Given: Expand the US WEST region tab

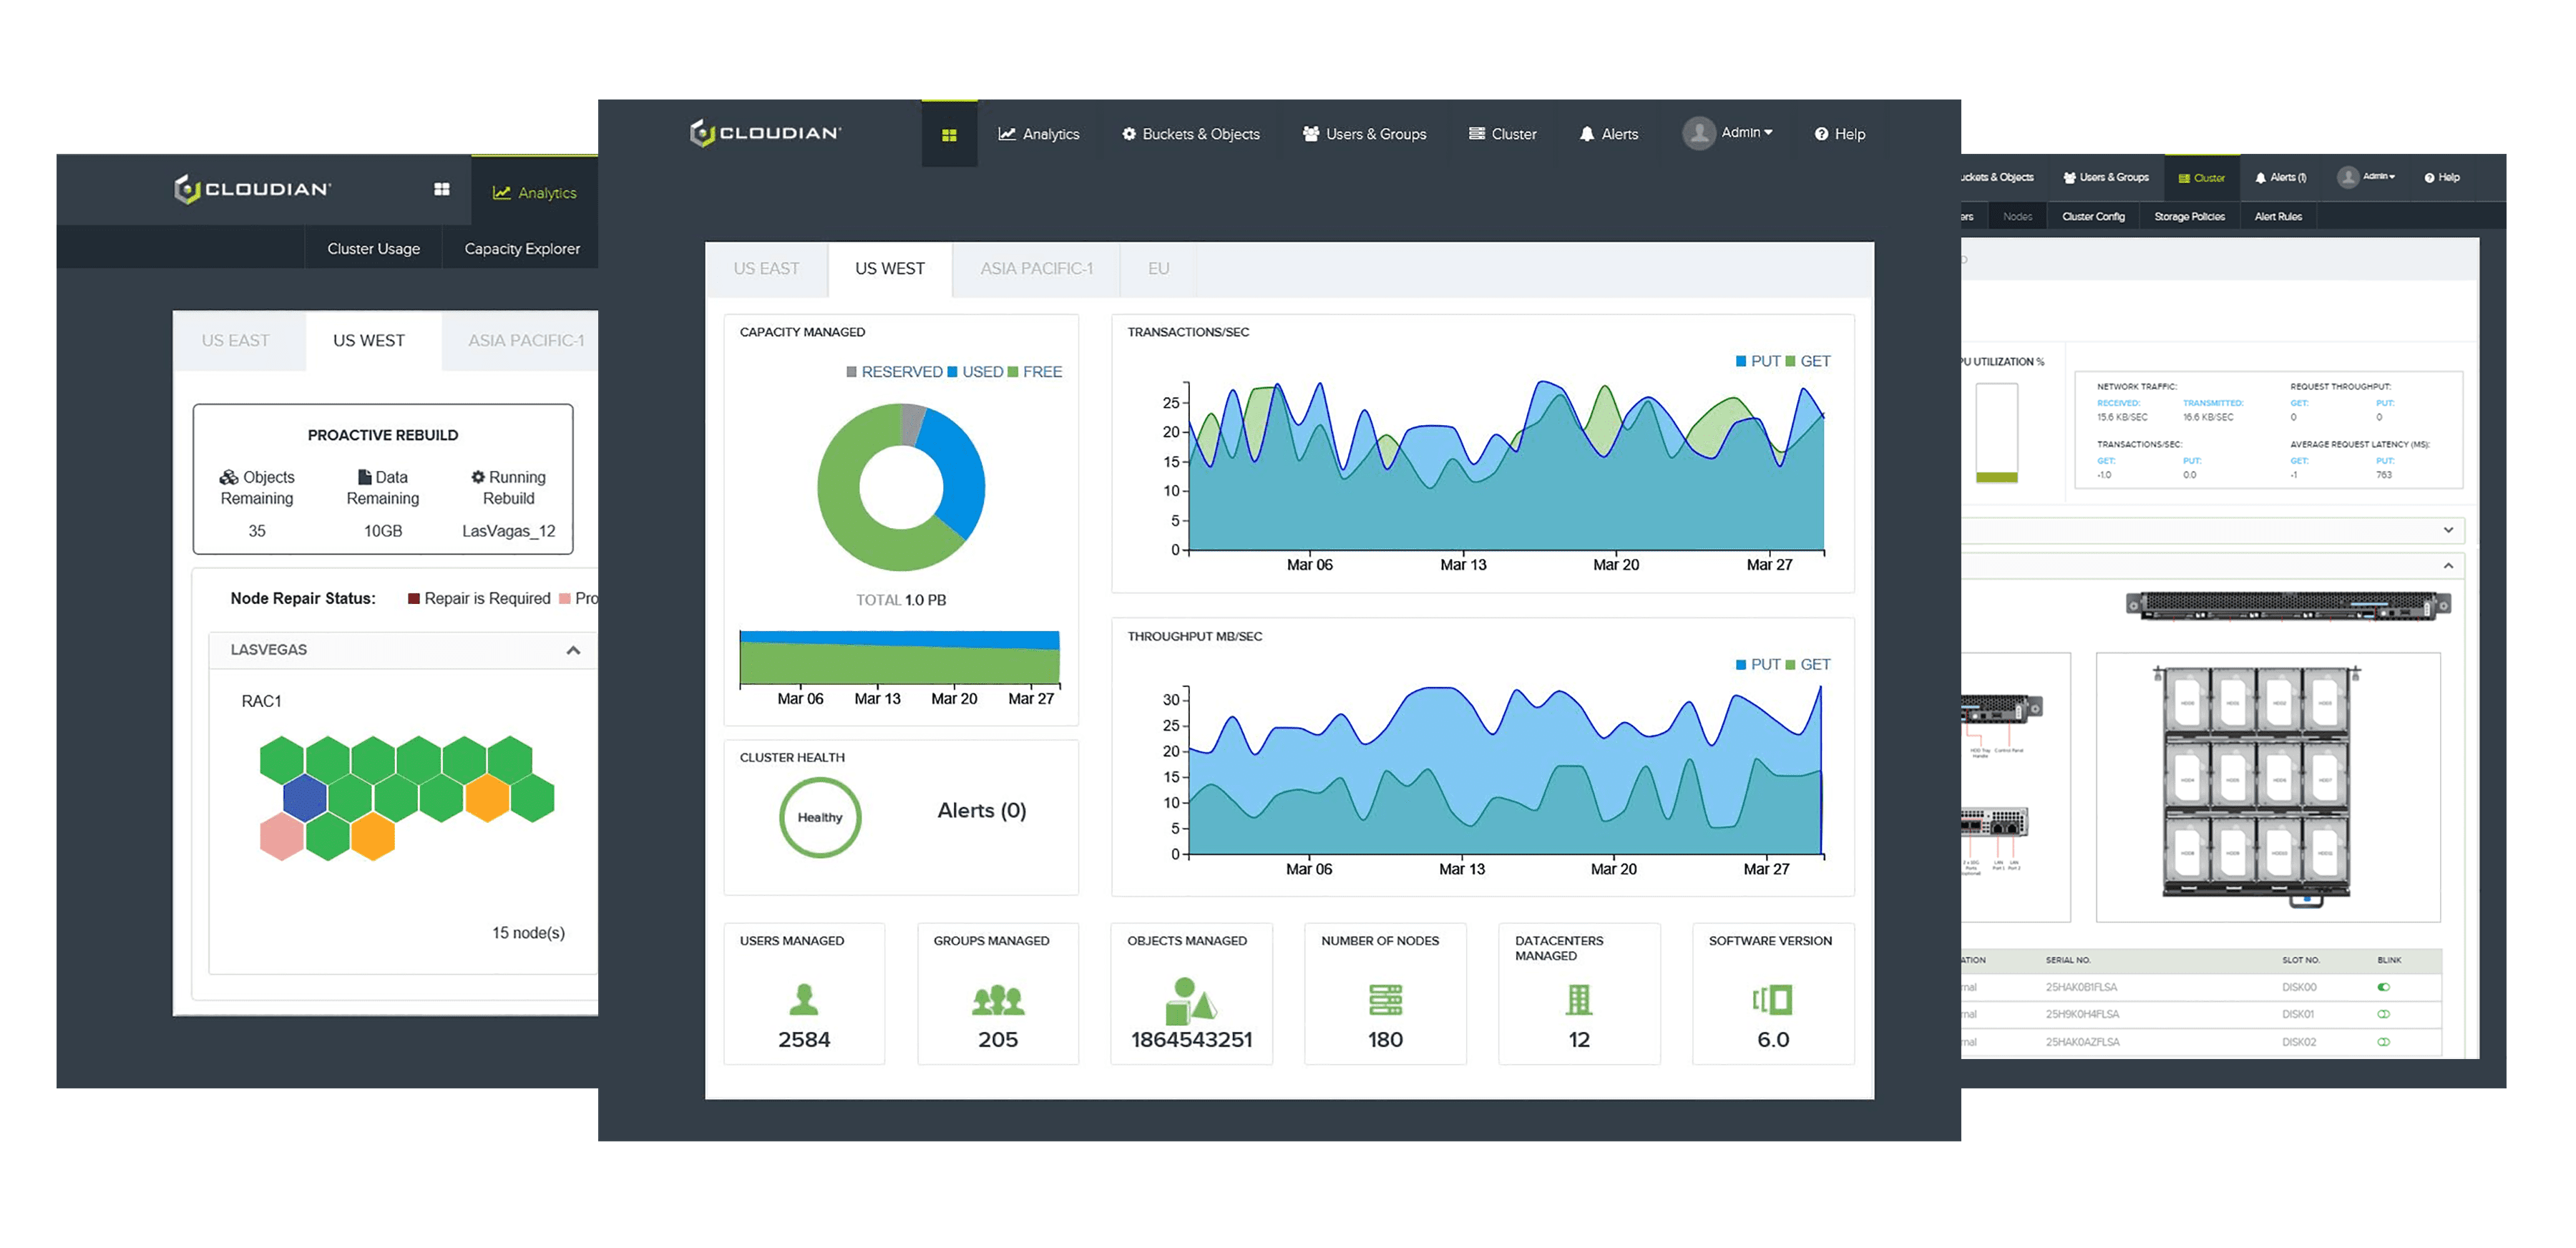Looking at the screenshot, I should point(887,269).
